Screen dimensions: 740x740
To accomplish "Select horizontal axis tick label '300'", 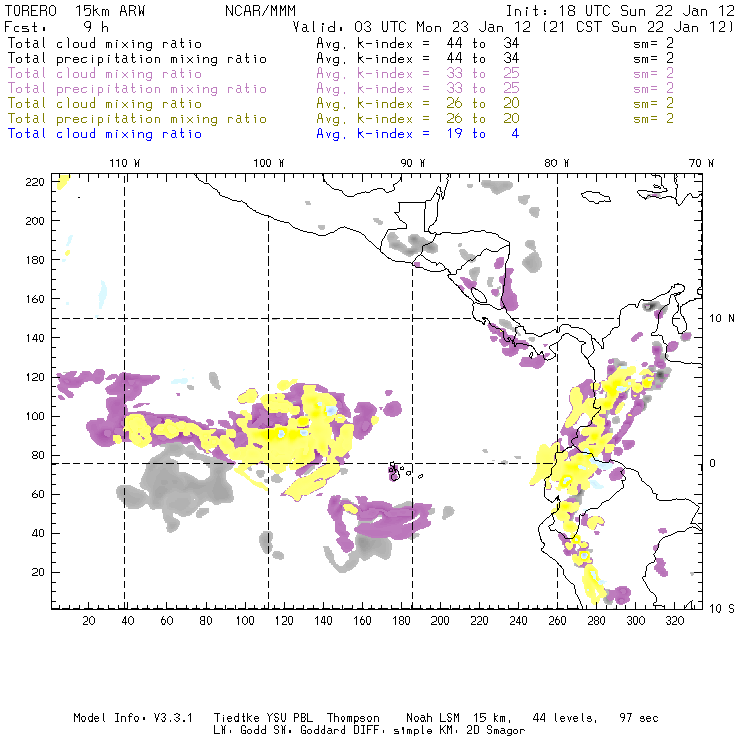I will [635, 621].
